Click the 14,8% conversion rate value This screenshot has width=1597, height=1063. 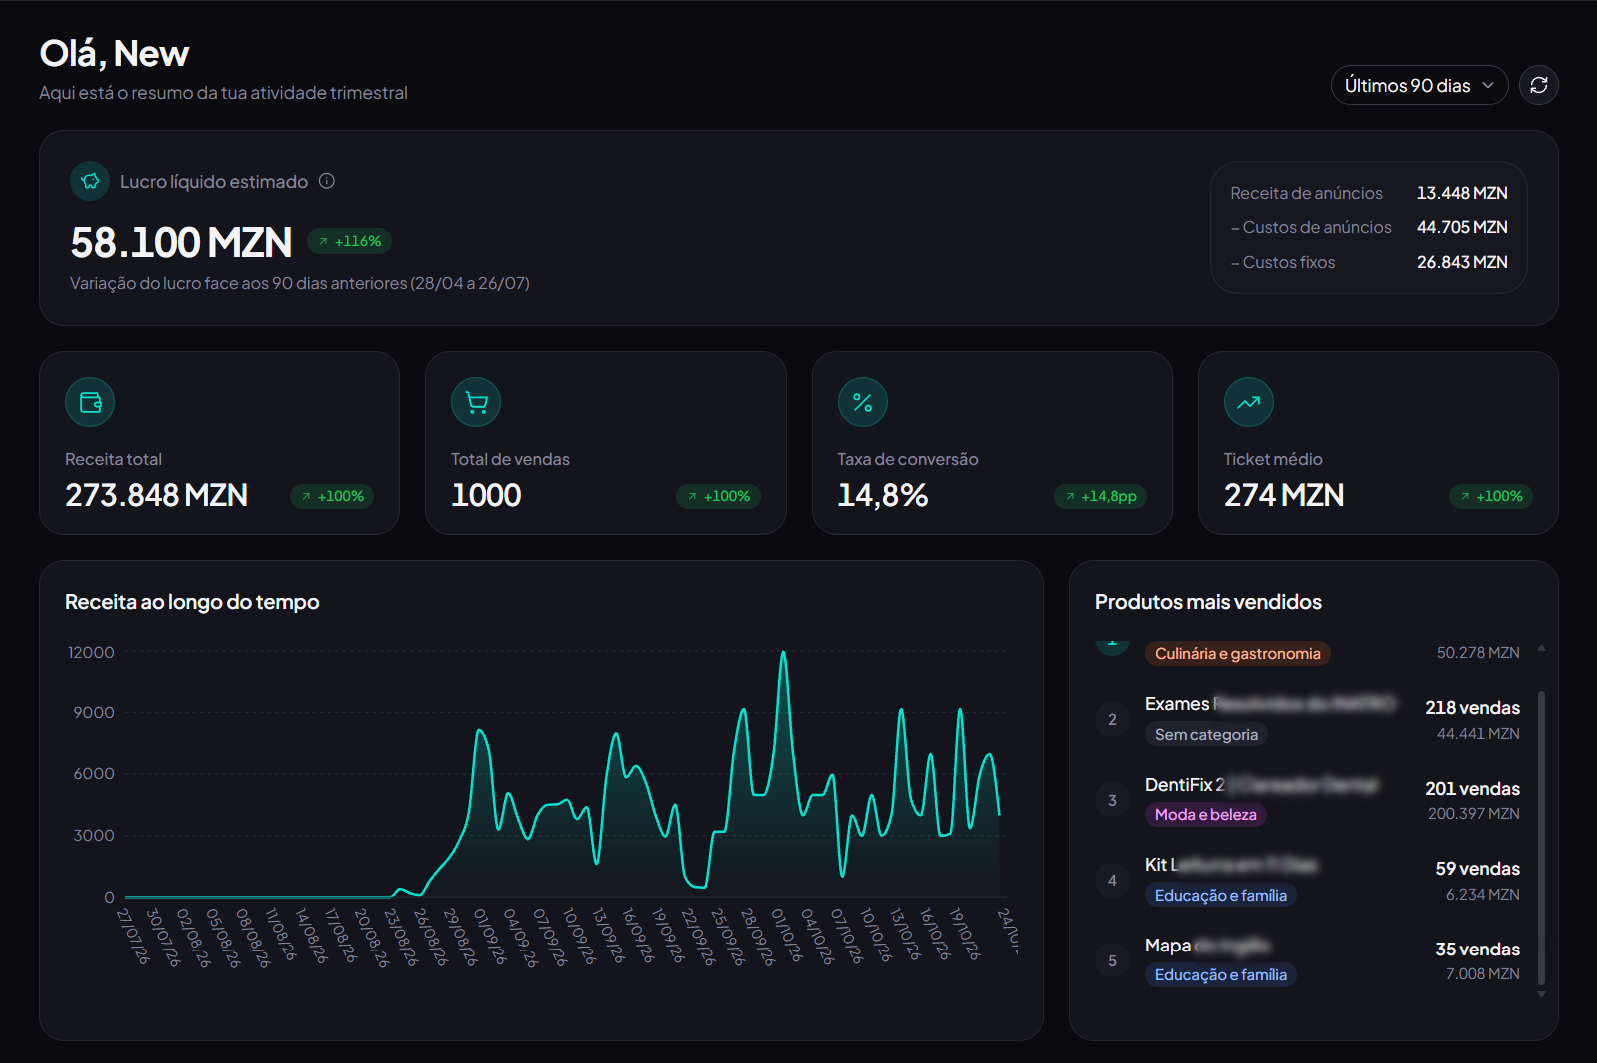pyautogui.click(x=883, y=495)
